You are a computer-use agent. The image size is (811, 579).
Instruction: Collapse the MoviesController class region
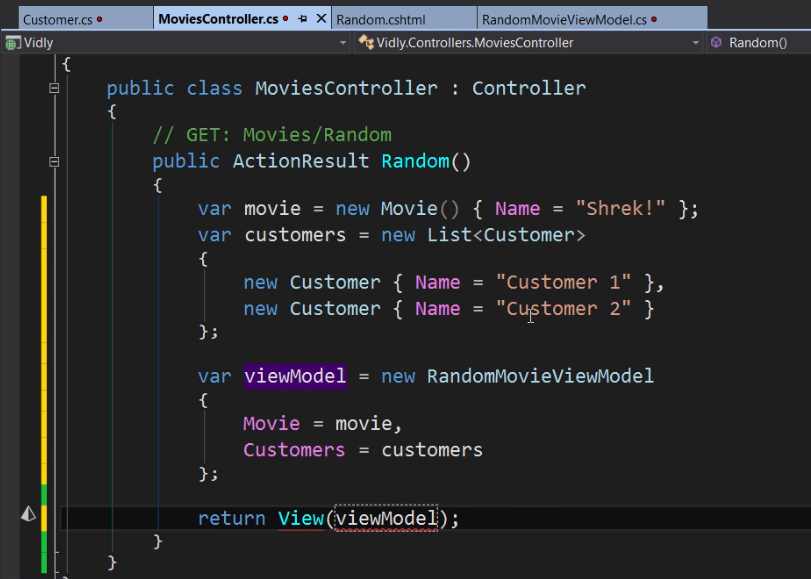point(54,88)
